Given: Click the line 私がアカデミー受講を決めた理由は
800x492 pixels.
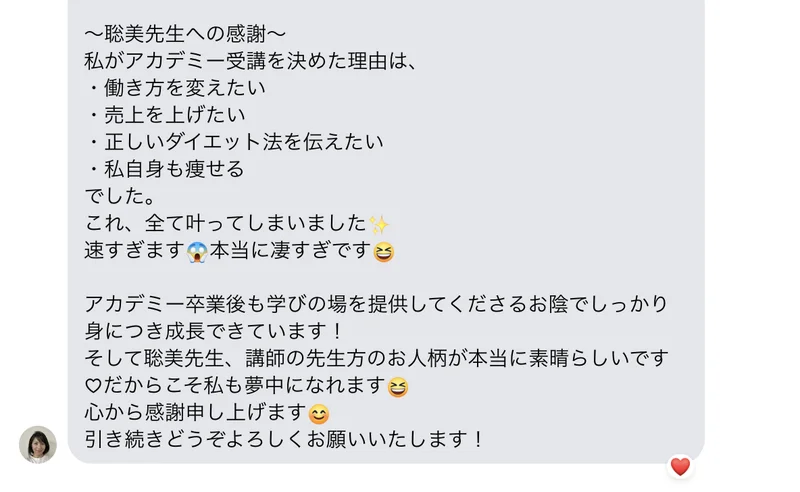Looking at the screenshot, I should point(251,61).
